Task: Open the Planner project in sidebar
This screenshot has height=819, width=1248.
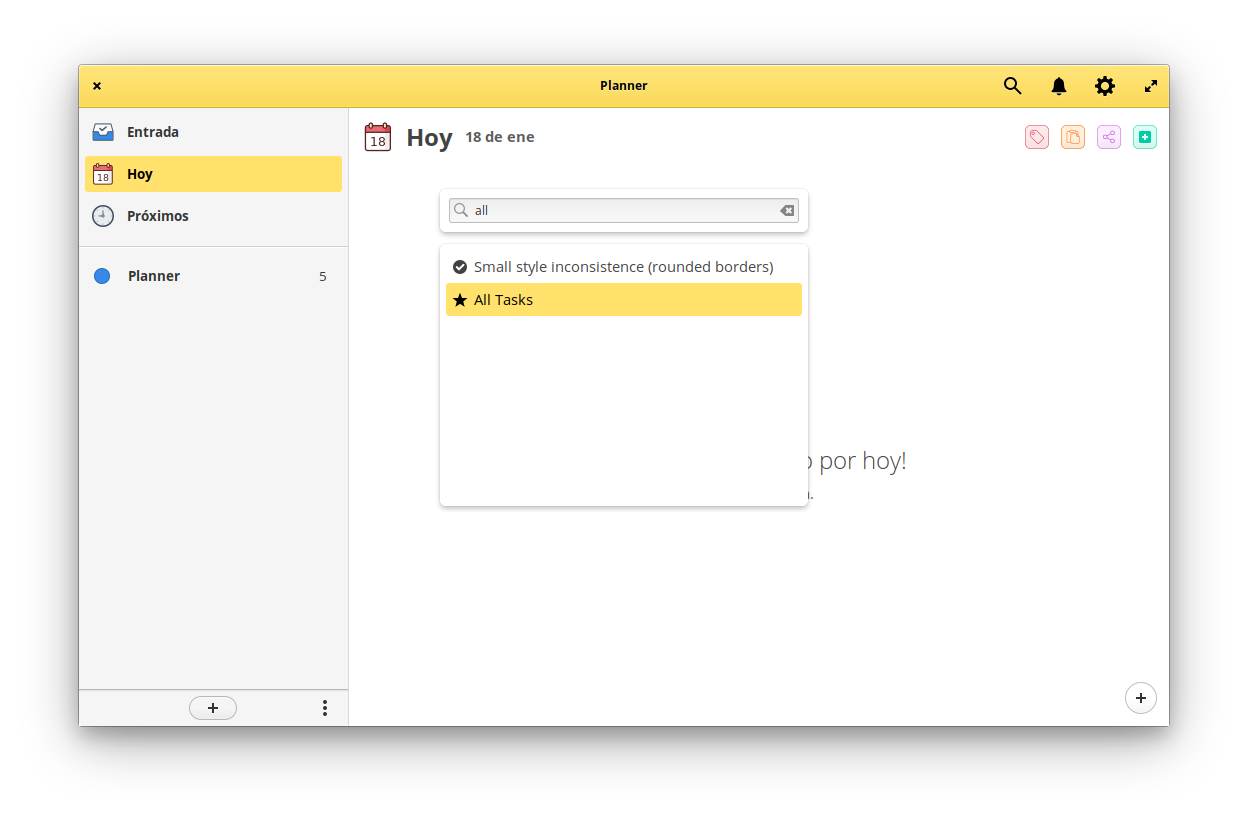Action: [x=213, y=276]
